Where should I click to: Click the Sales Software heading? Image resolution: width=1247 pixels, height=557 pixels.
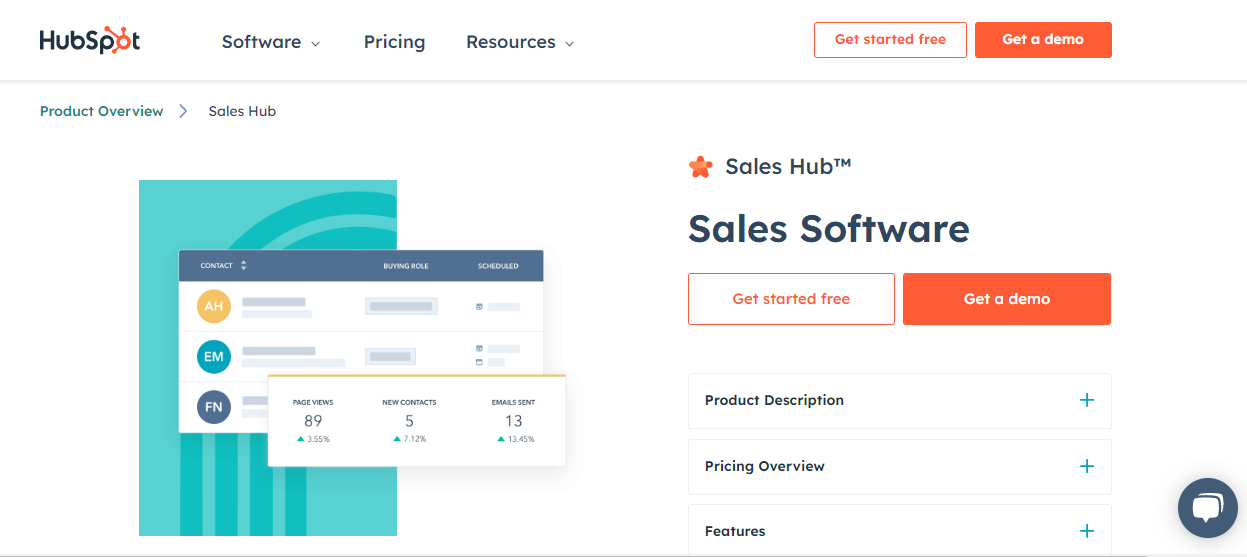[x=829, y=229]
